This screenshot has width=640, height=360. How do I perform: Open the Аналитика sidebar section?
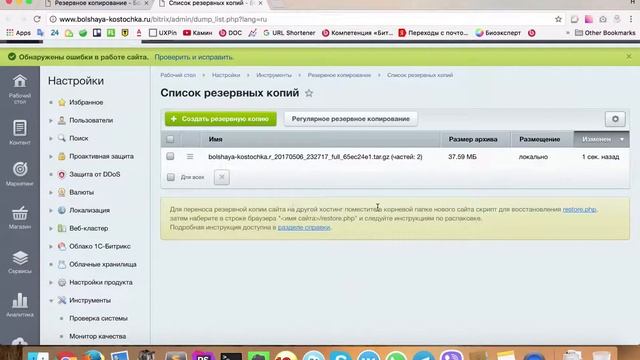20,305
